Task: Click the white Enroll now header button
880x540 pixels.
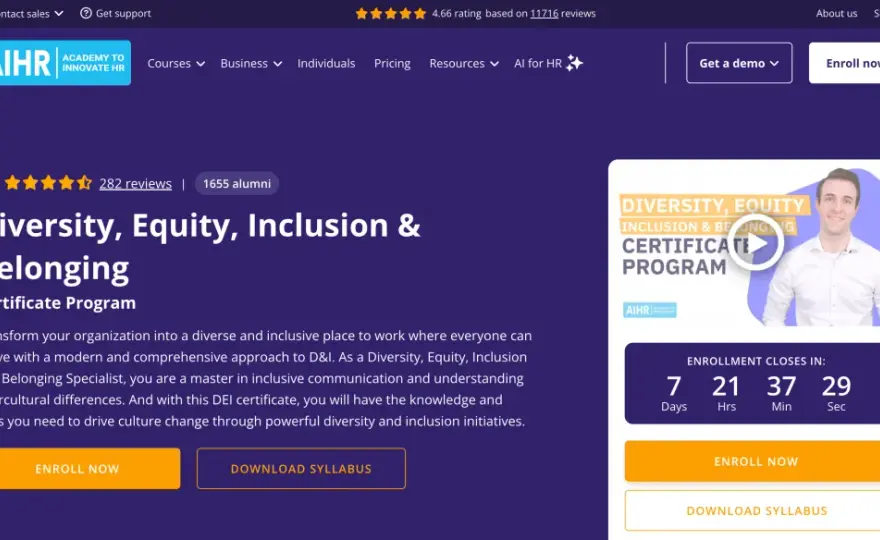Action: coord(845,63)
